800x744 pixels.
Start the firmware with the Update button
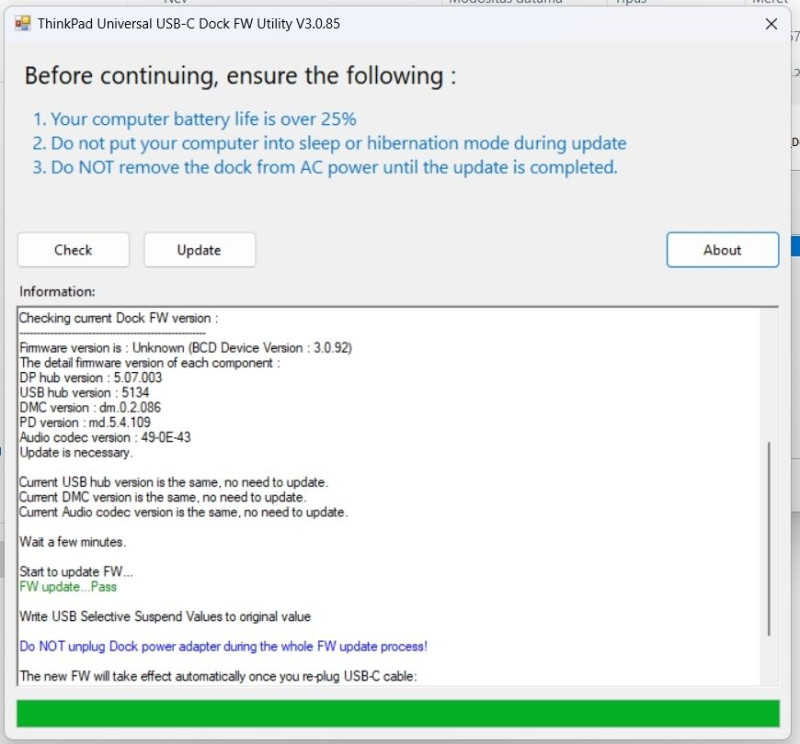(x=199, y=250)
